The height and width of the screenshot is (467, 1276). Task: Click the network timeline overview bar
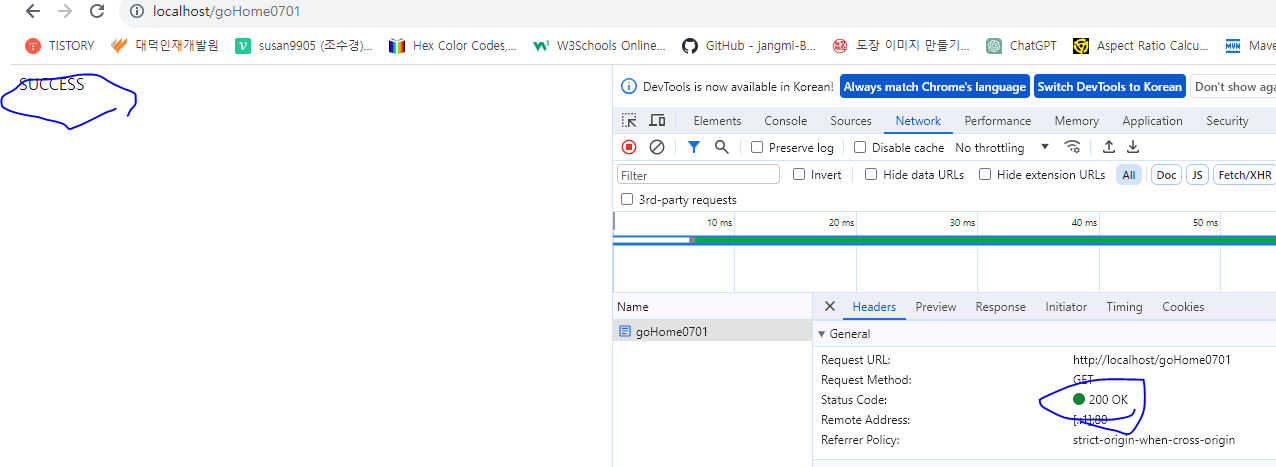pyautogui.click(x=944, y=240)
